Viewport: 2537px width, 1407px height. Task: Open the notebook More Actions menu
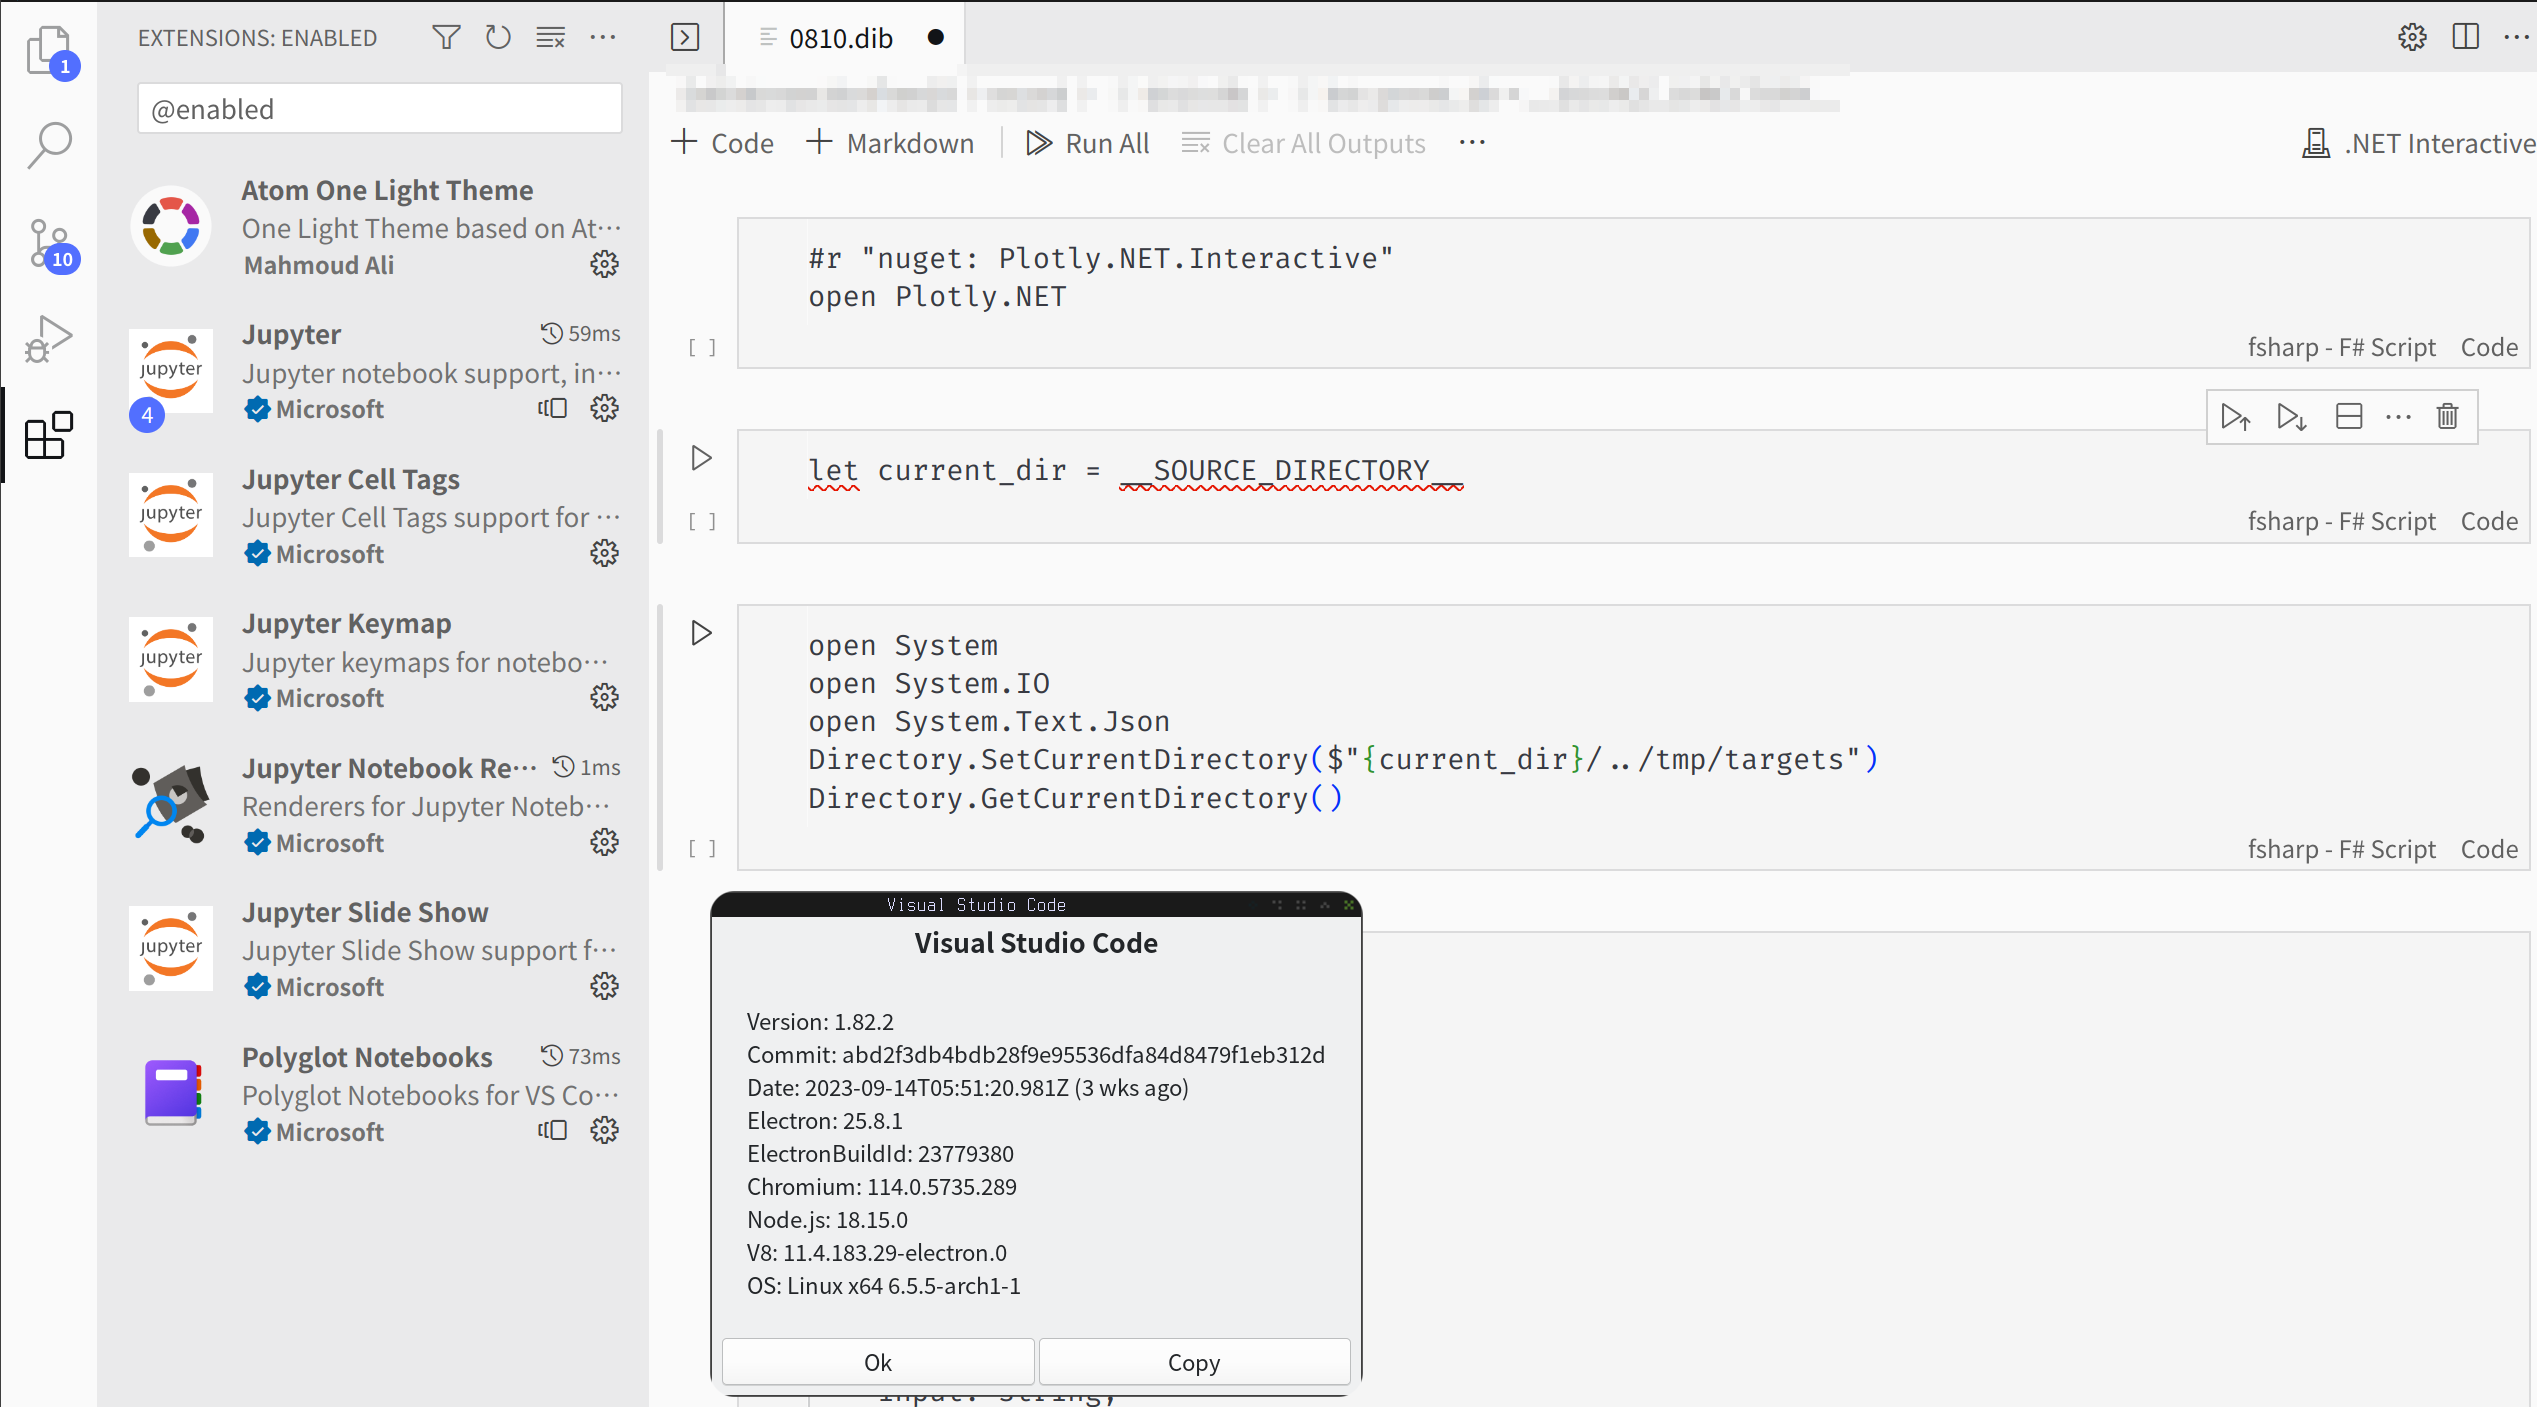click(1471, 143)
